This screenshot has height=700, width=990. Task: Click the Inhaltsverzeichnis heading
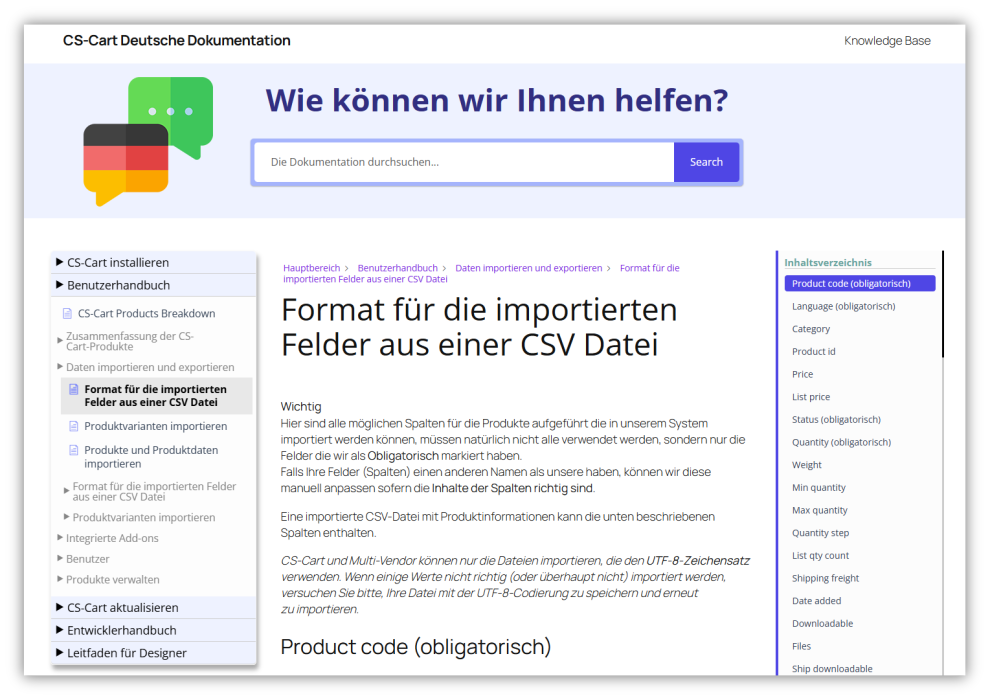tap(828, 263)
